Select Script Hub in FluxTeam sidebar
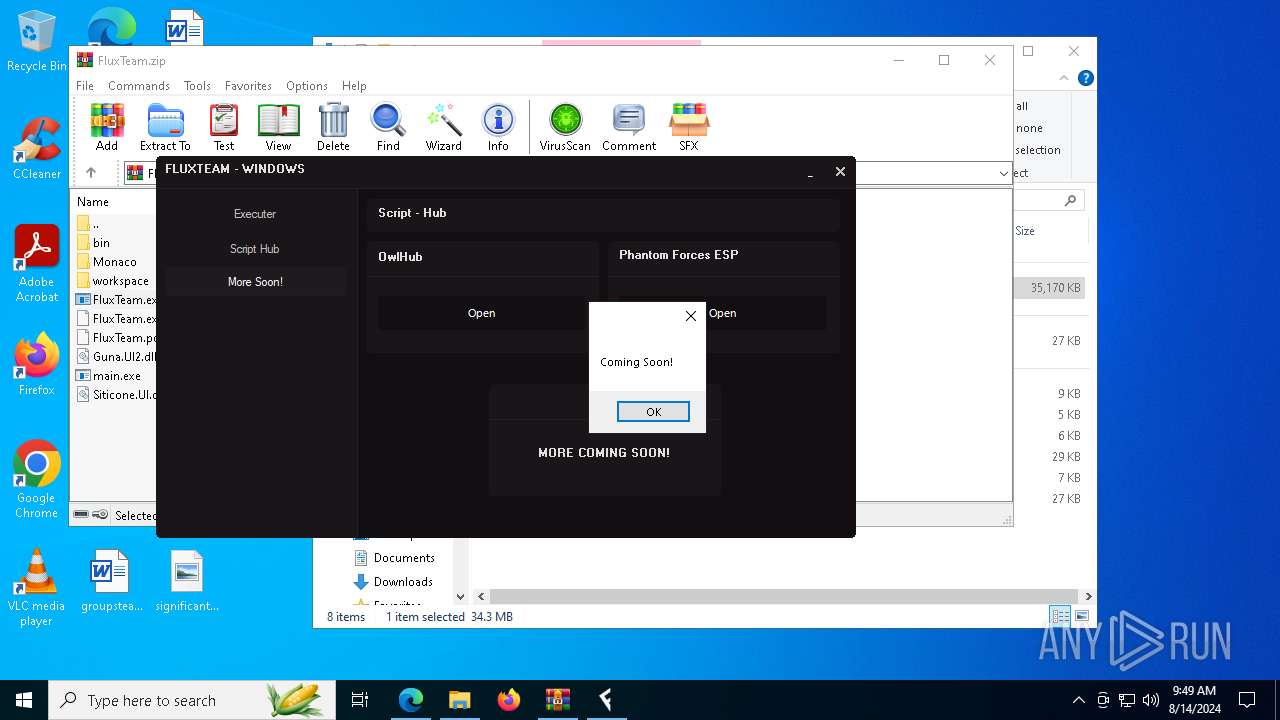 tap(255, 249)
